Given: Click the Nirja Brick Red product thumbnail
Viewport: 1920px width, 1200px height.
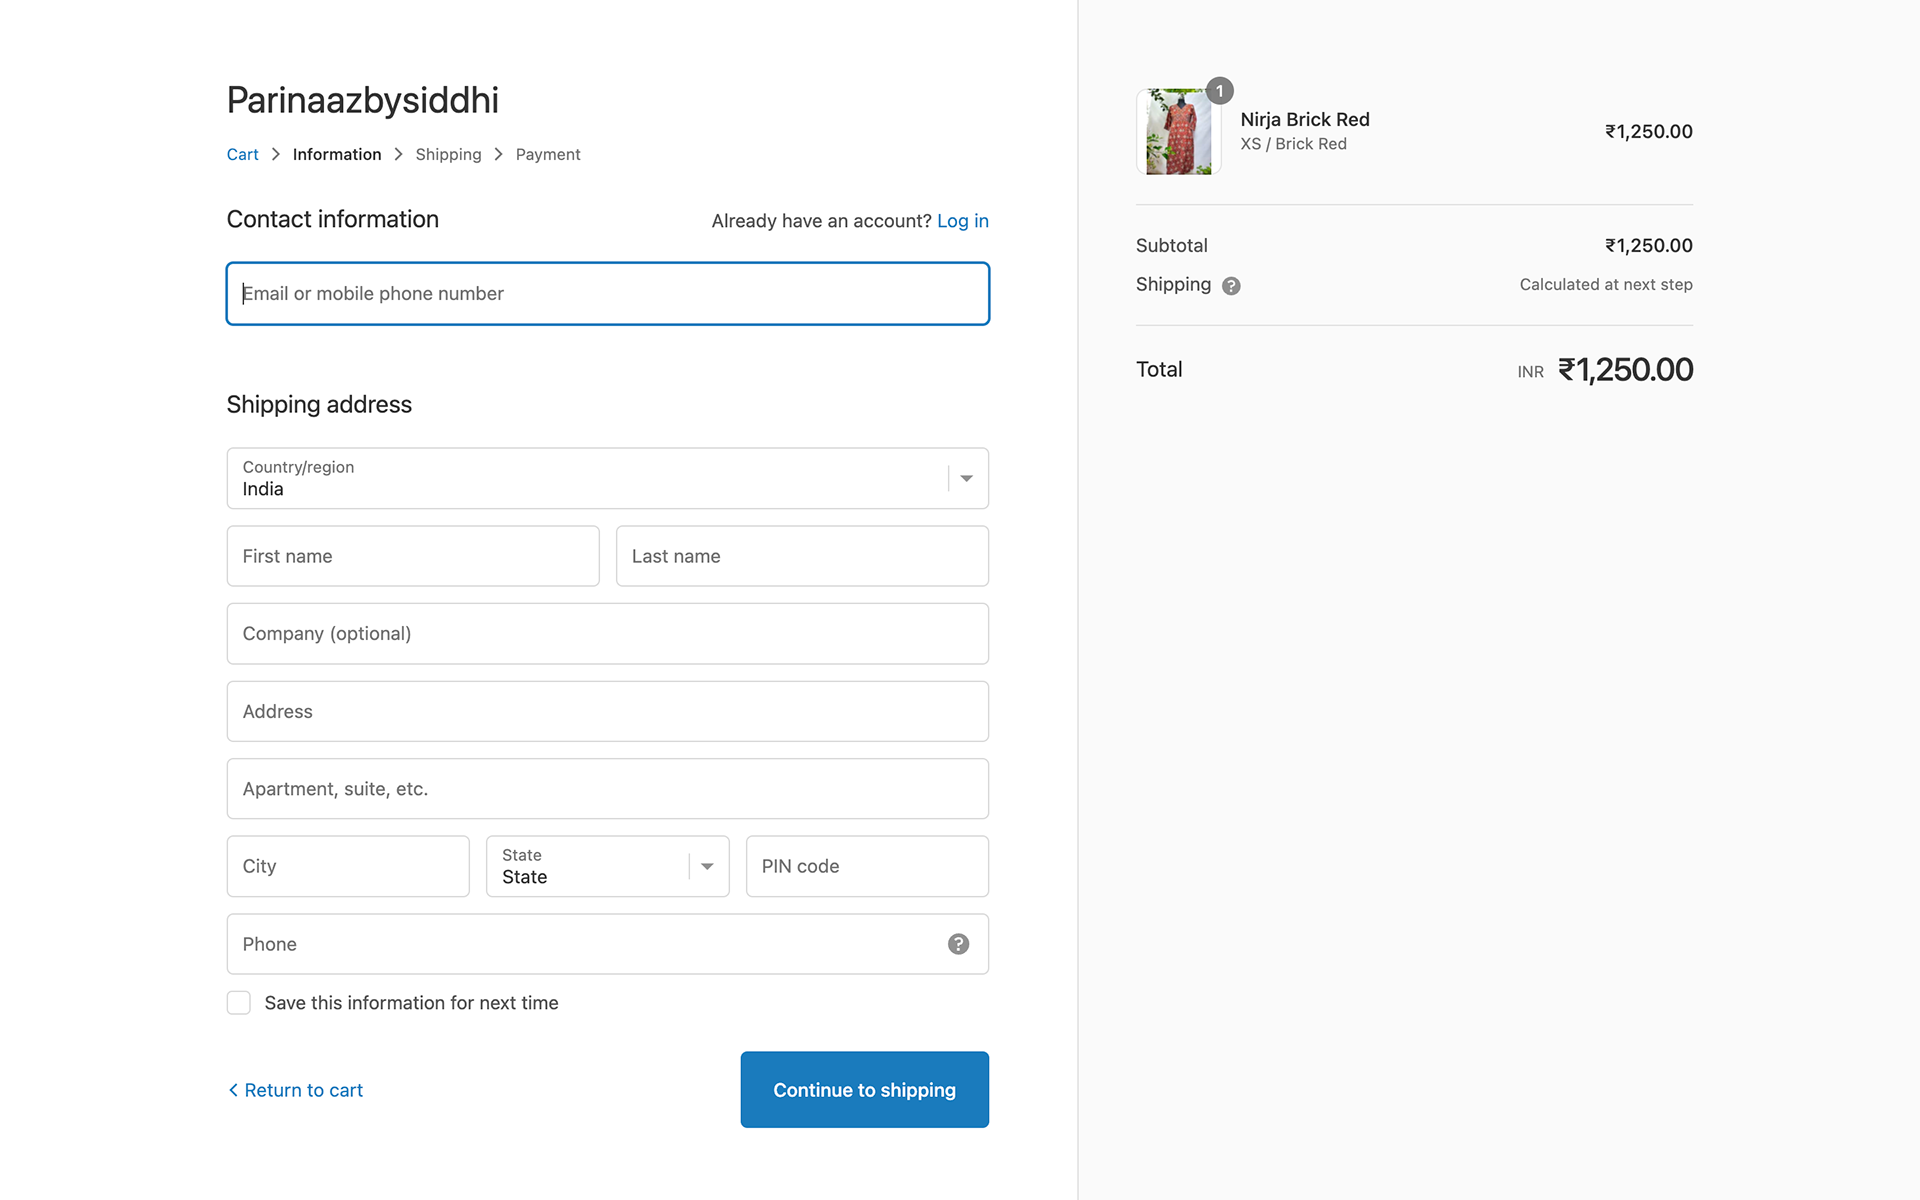Looking at the screenshot, I should 1178,132.
